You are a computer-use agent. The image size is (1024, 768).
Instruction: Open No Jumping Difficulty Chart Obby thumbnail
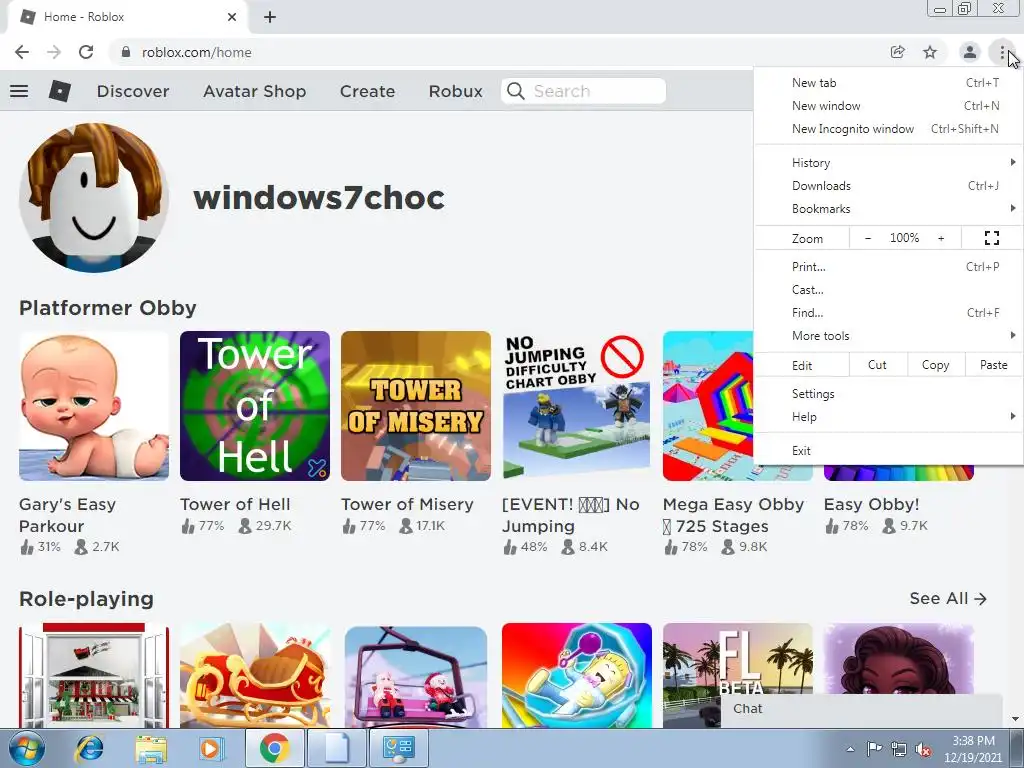tap(577, 406)
